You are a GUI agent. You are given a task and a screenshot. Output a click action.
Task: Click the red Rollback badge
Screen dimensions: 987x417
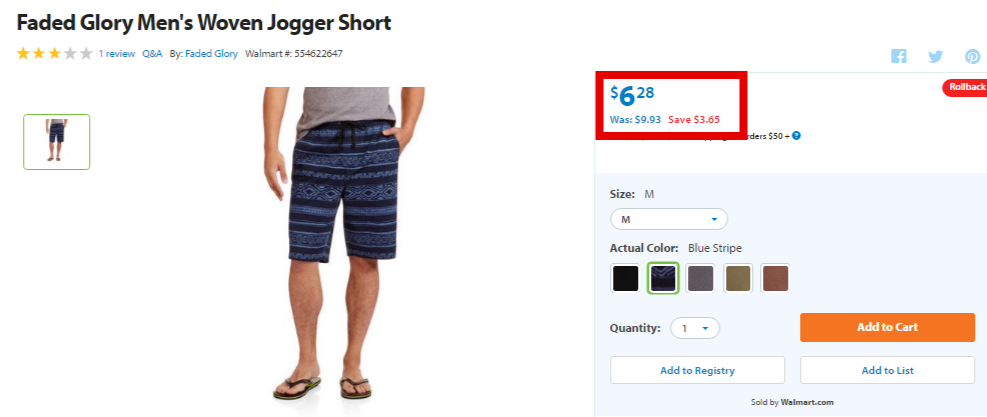964,88
